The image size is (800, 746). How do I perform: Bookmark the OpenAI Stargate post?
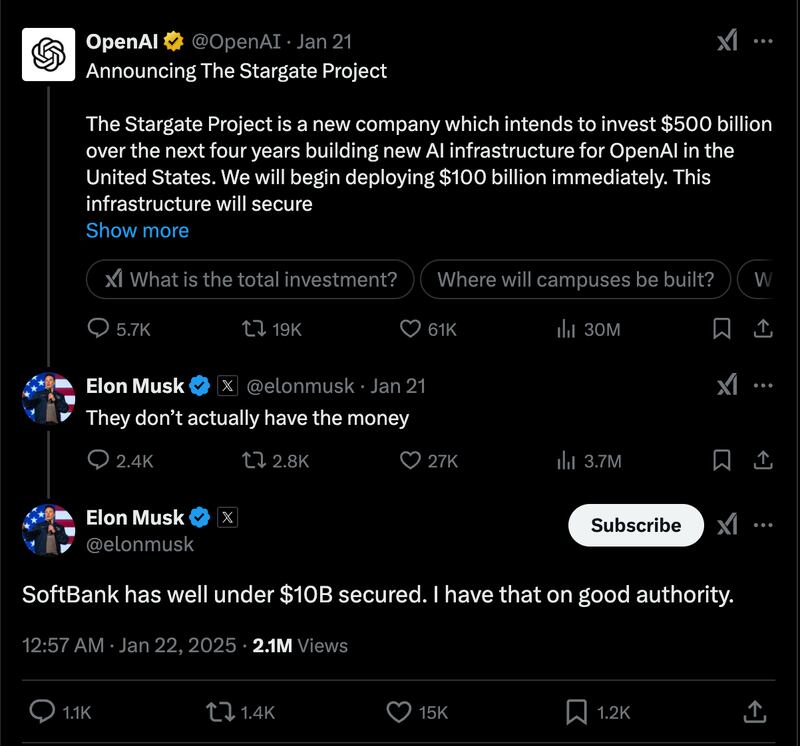coord(721,329)
